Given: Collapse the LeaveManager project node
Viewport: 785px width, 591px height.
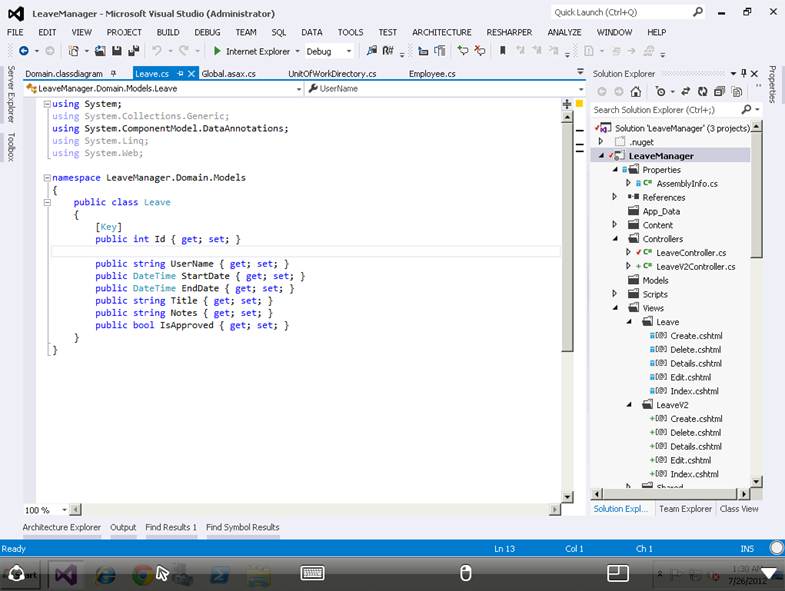Looking at the screenshot, I should tap(601, 156).
